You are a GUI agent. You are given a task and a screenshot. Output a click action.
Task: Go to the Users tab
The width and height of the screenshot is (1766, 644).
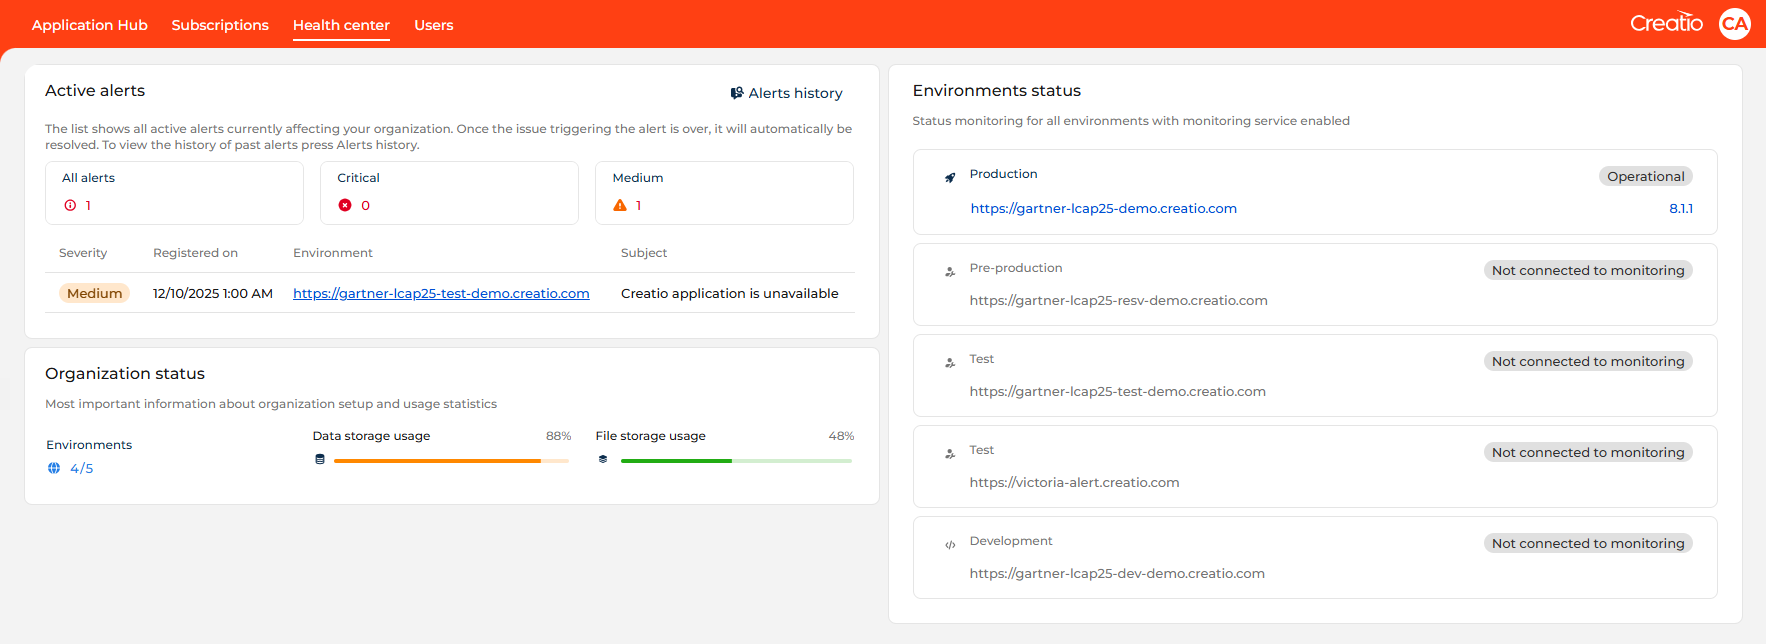[x=433, y=25]
